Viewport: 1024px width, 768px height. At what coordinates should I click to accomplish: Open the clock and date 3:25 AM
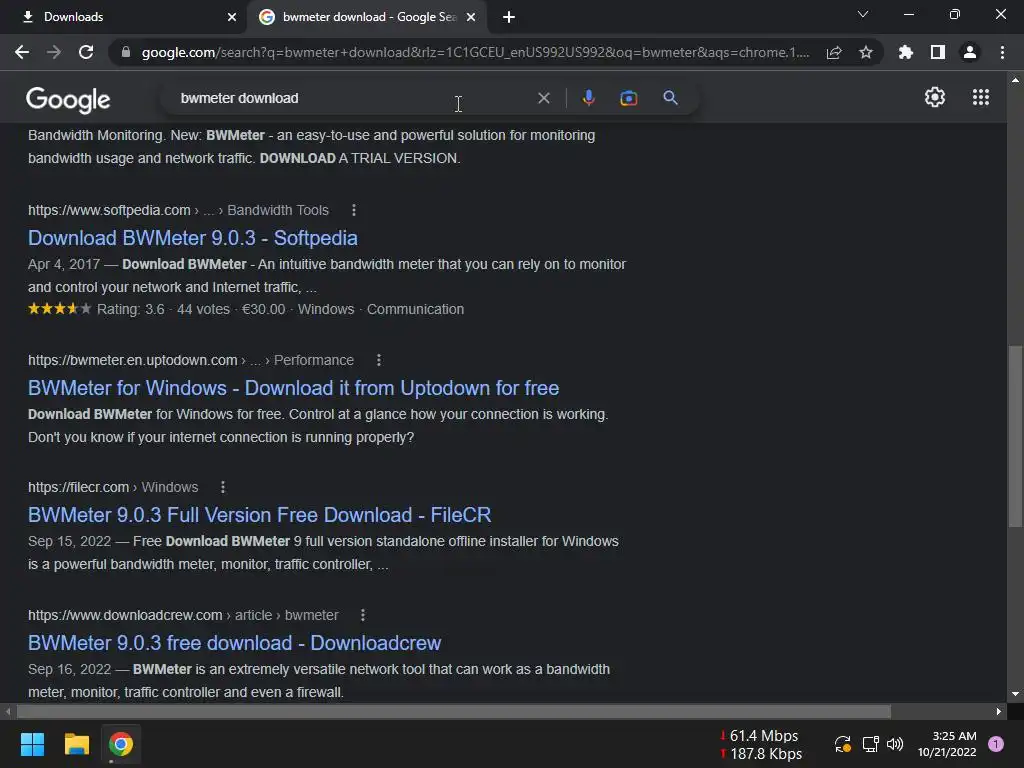[x=947, y=744]
